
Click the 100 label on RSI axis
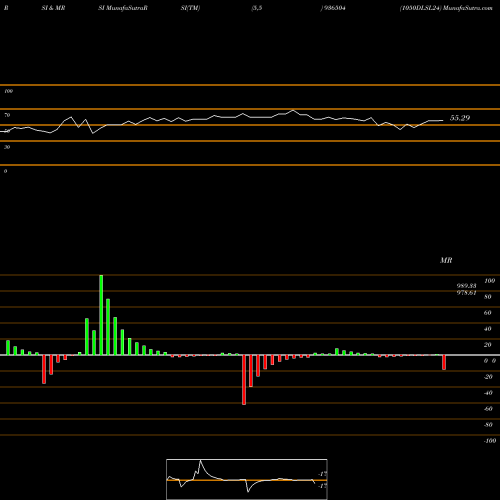click(8, 91)
